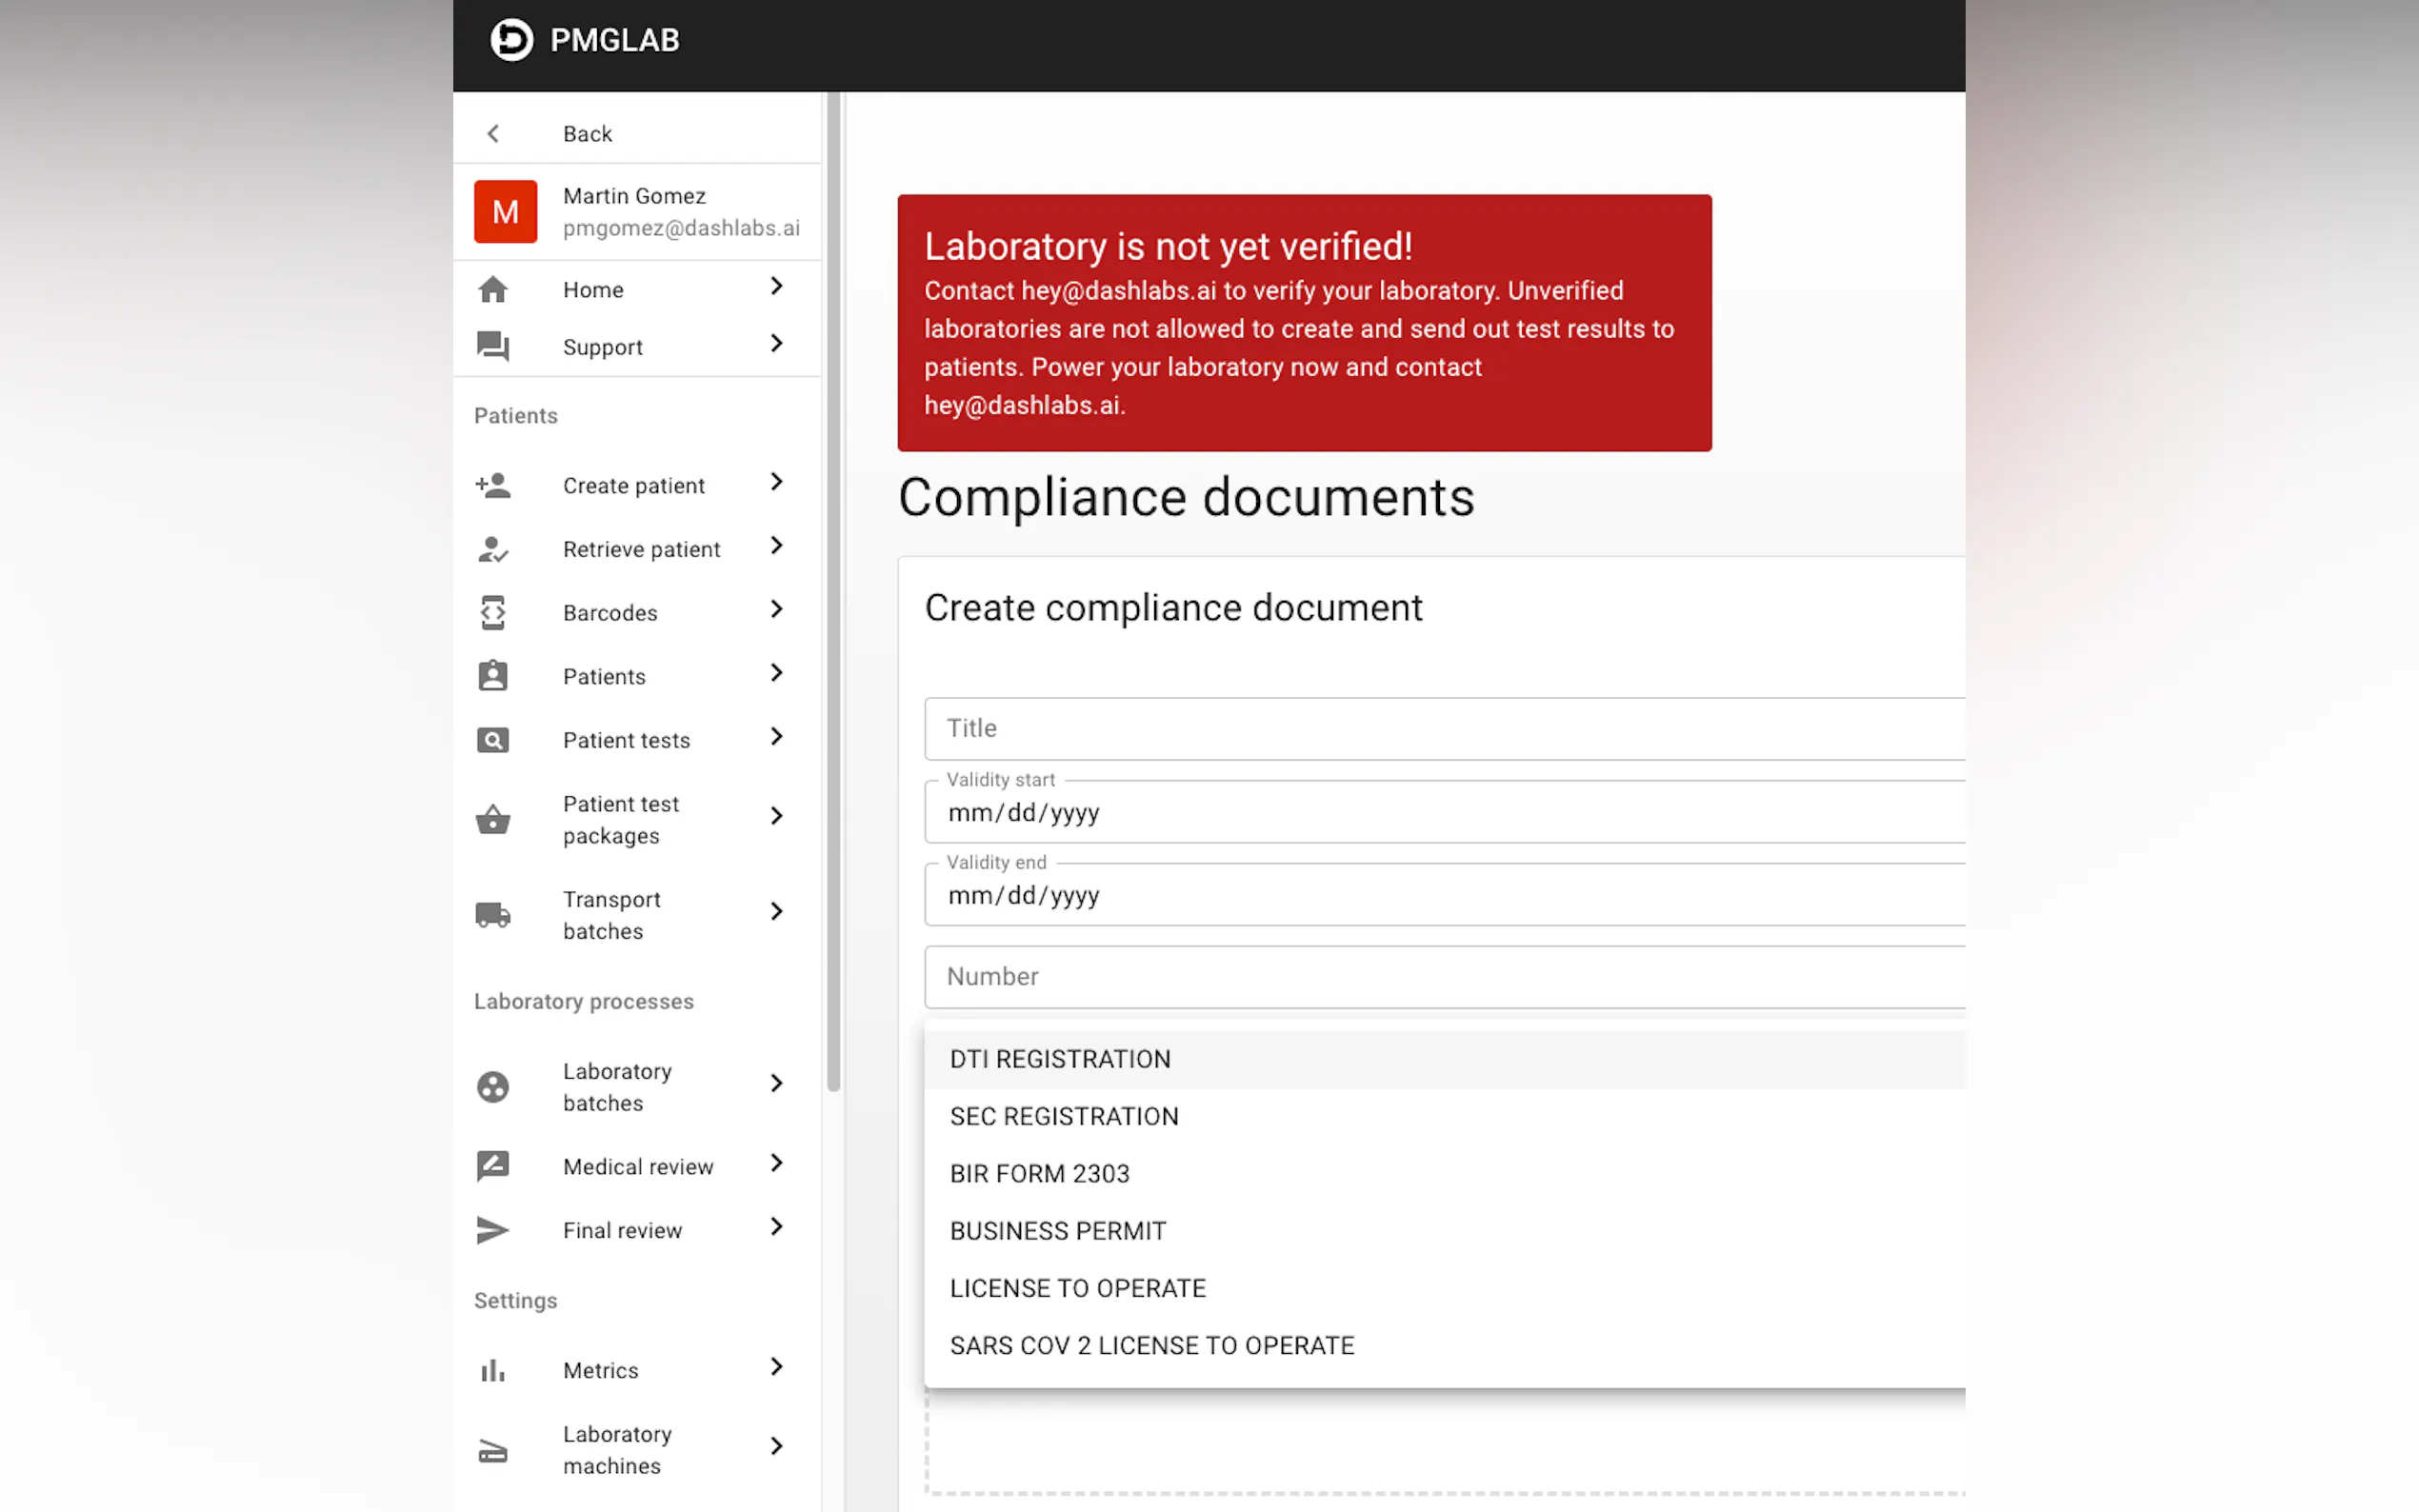
Task: Click the Create patient add-person icon
Action: (x=493, y=485)
